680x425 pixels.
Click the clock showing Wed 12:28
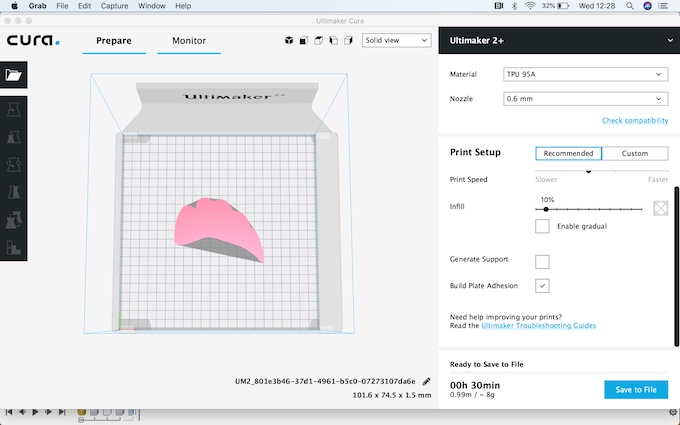597,6
